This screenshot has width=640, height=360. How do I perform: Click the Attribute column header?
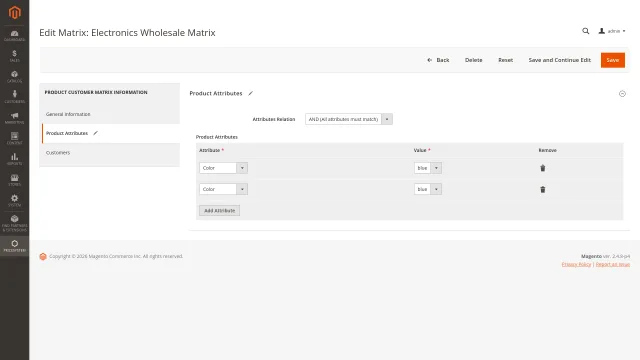211,150
